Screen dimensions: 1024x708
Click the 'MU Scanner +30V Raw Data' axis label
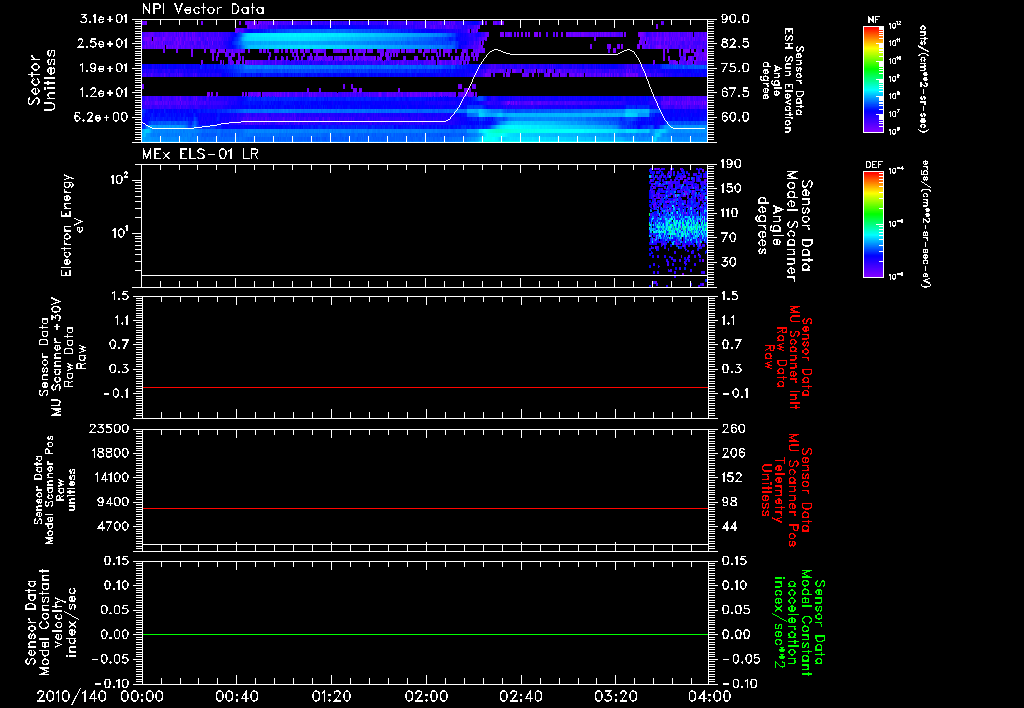[x=62, y=357]
